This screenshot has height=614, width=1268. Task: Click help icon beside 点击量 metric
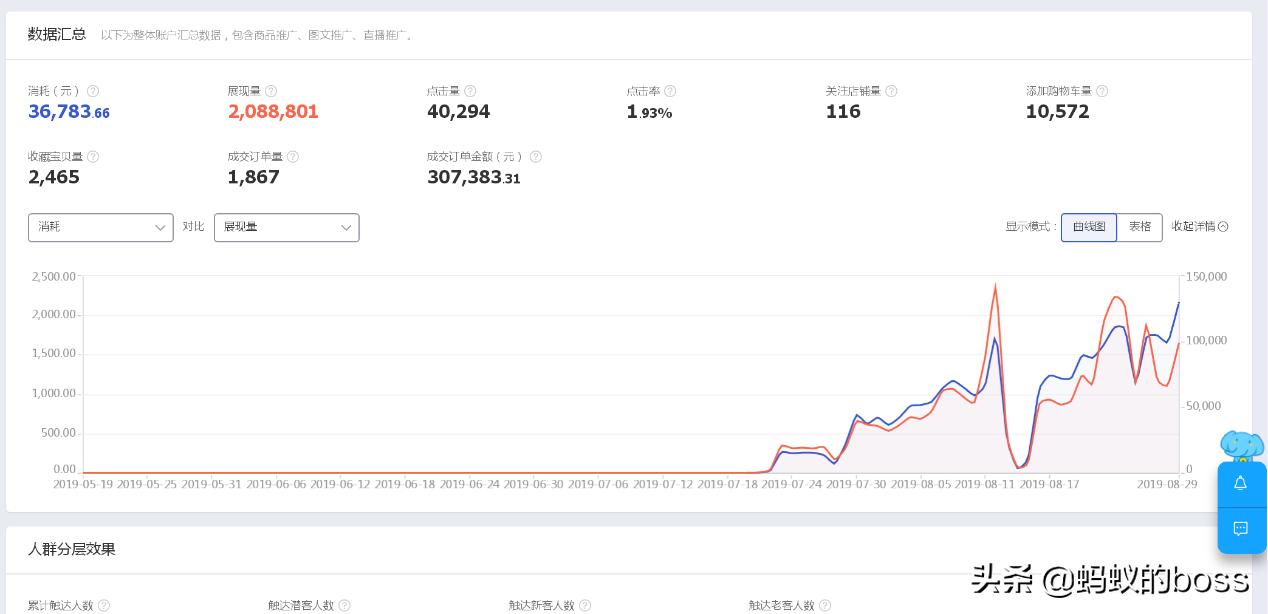(x=470, y=91)
